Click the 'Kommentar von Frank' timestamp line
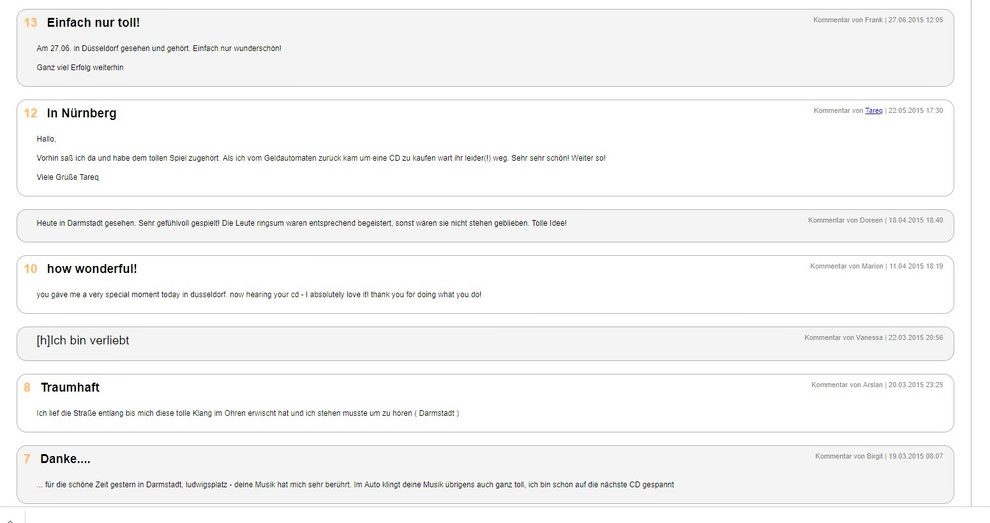 pyautogui.click(x=878, y=20)
